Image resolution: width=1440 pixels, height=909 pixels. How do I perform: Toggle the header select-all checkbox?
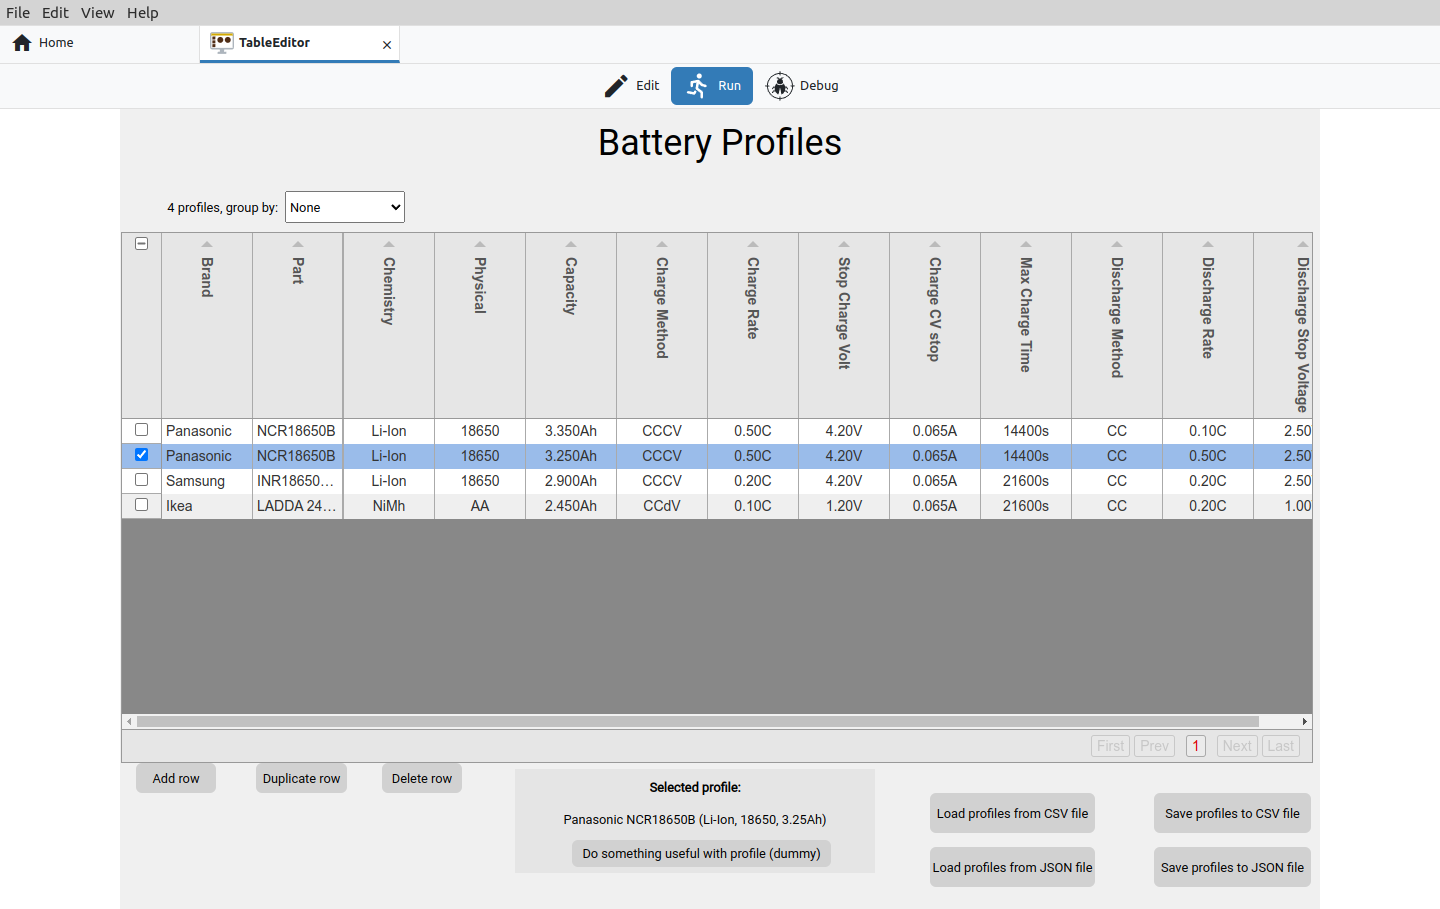click(x=142, y=244)
